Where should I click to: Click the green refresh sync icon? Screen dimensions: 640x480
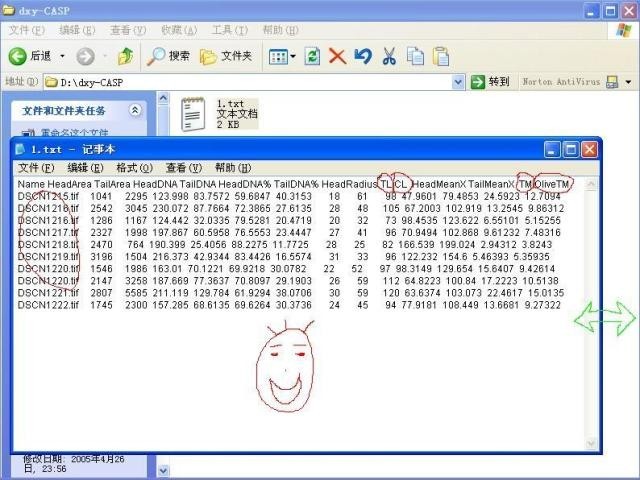tap(313, 56)
